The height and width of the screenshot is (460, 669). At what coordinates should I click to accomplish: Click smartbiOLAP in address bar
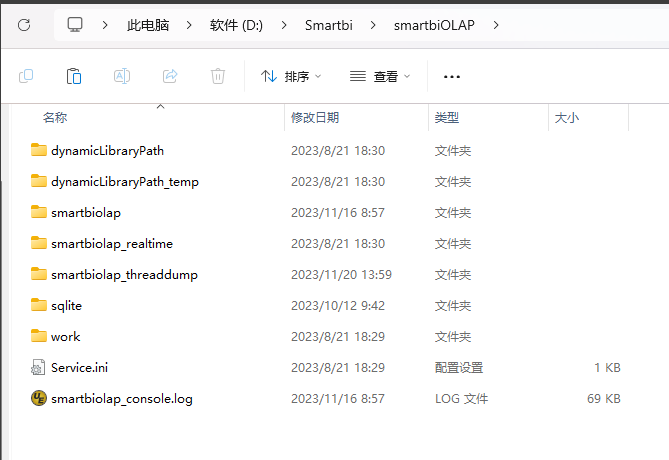[x=434, y=25]
